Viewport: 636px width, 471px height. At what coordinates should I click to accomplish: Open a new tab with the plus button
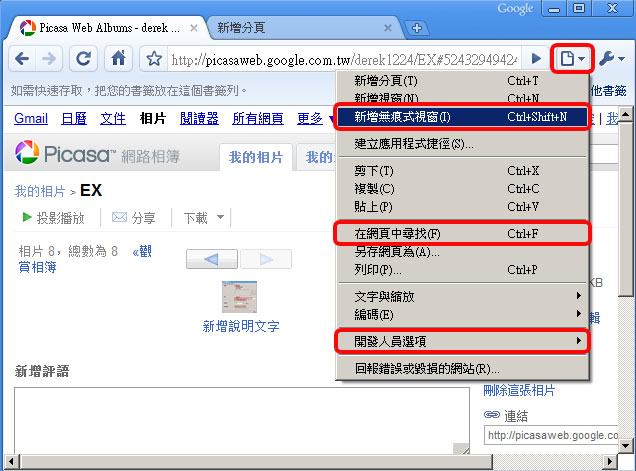pos(417,28)
